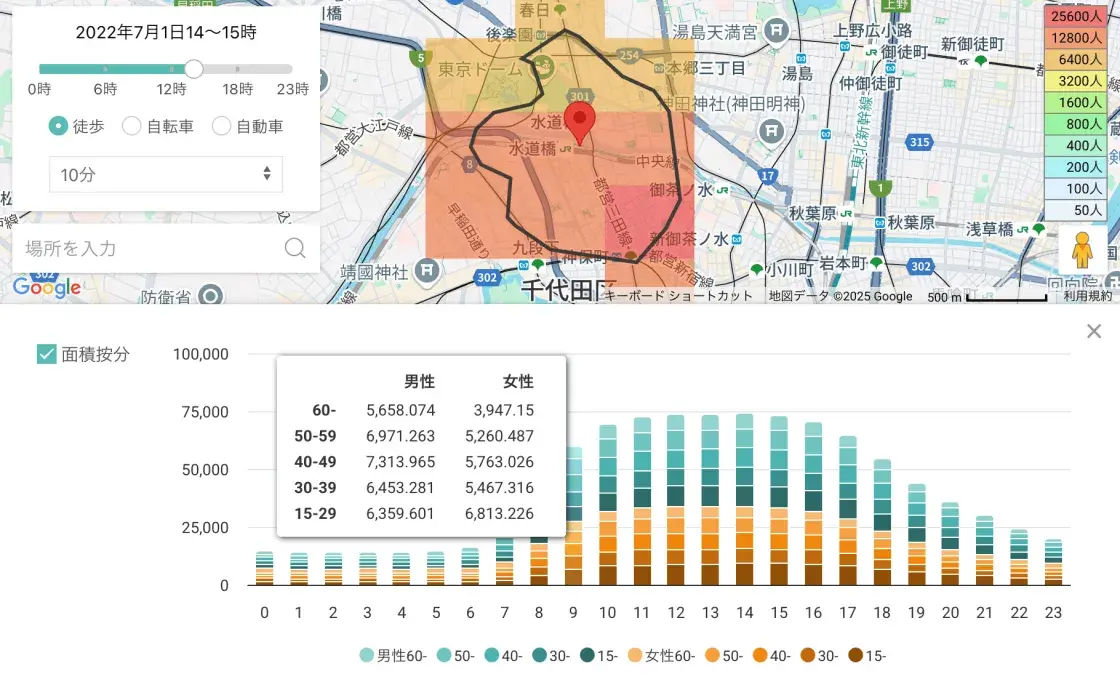The image size is (1120, 692).
Task: Click the 新御茶ノ水 metro station icon
Action: pyautogui.click(x=736, y=239)
